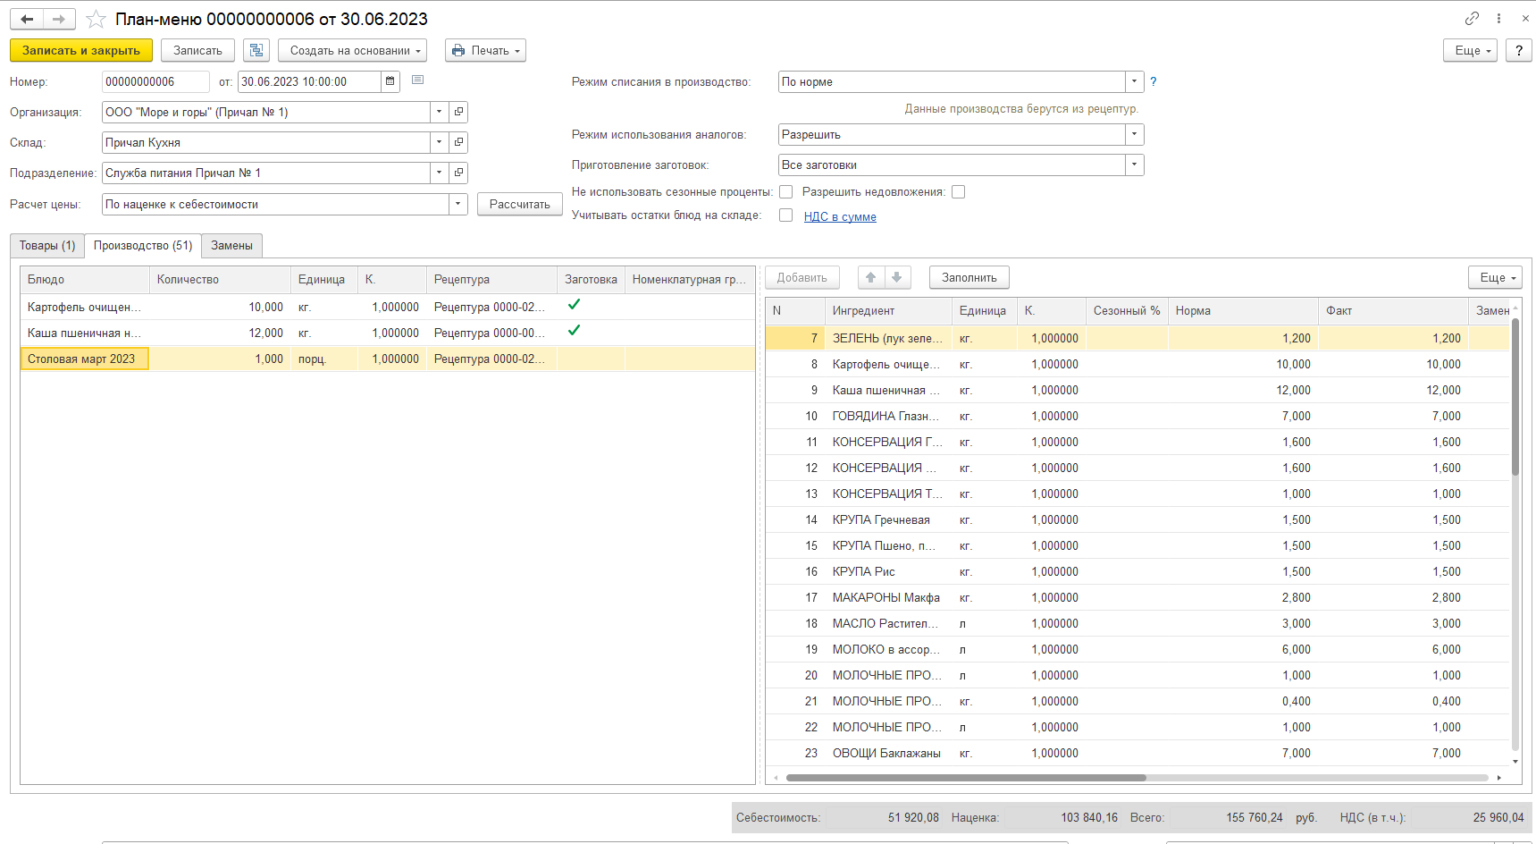Go back with the left arrow button
Image resolution: width=1536 pixels, height=844 pixels.
[x=27, y=19]
